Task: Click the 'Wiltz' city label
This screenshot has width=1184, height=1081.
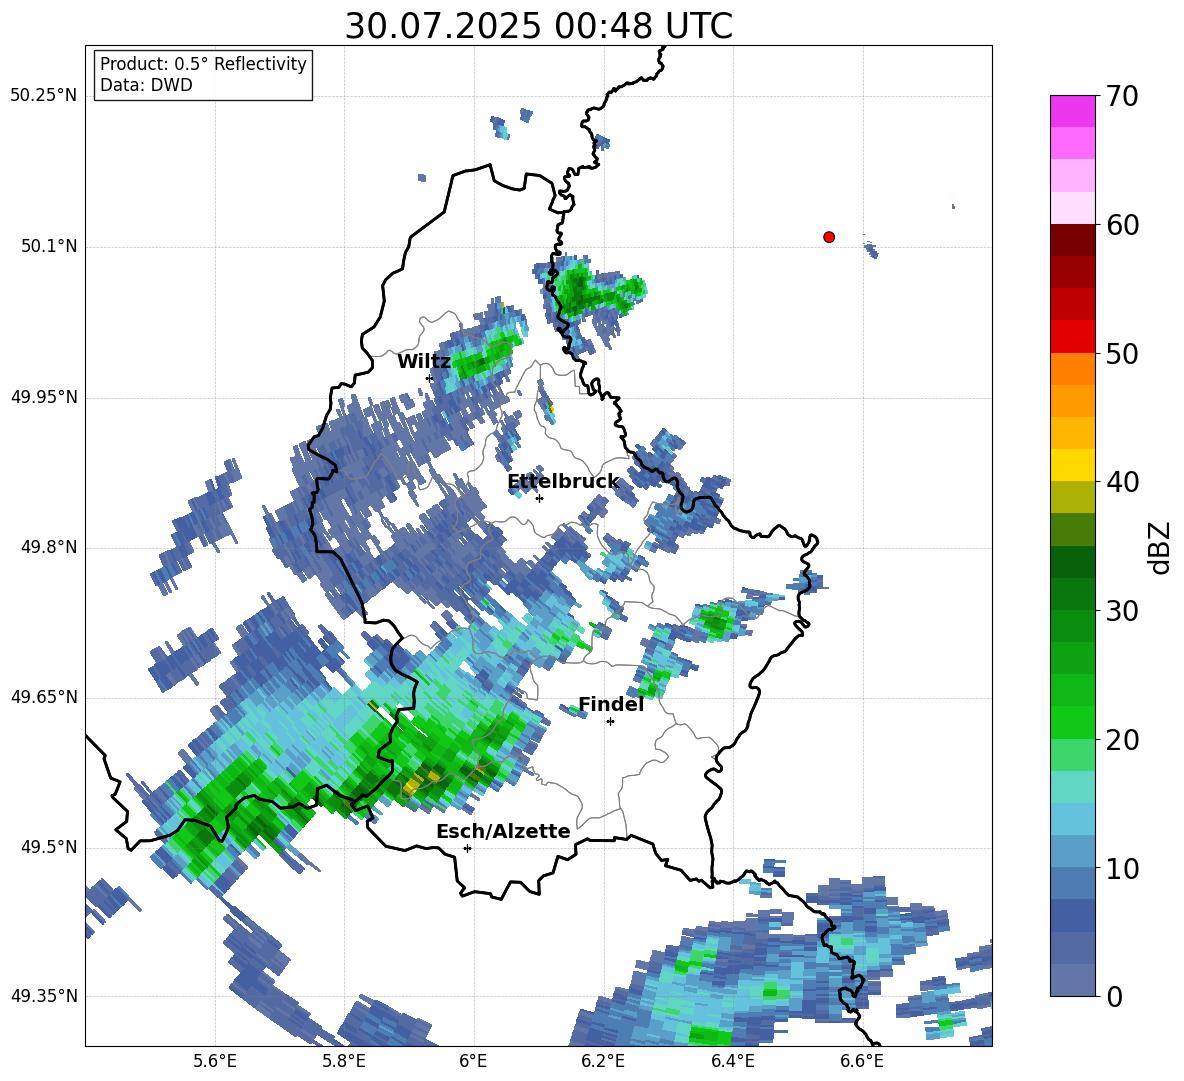Action: 424,362
